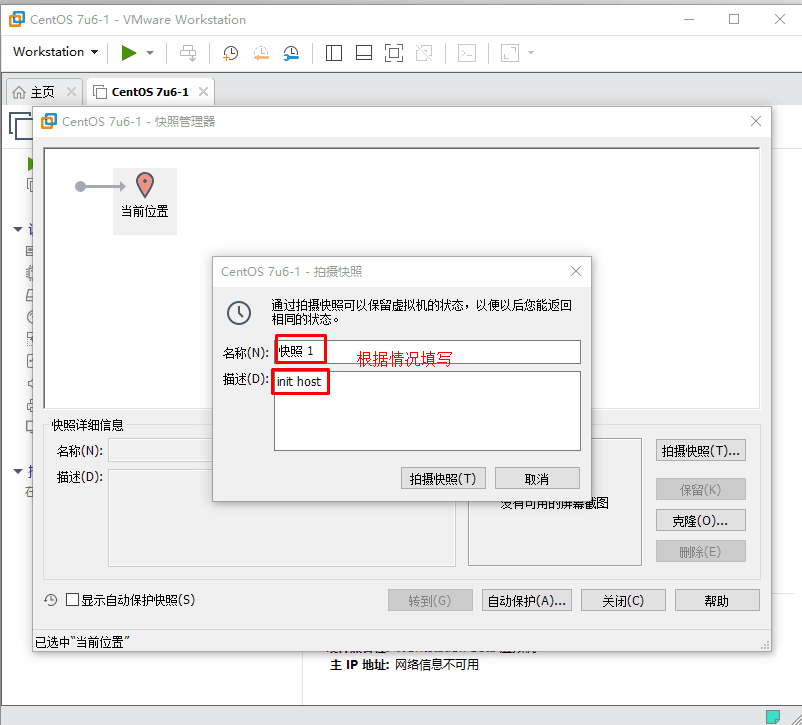Screen dimensions: 802x725
Task: Click the 克隆(O)... clone button
Action: 701,521
